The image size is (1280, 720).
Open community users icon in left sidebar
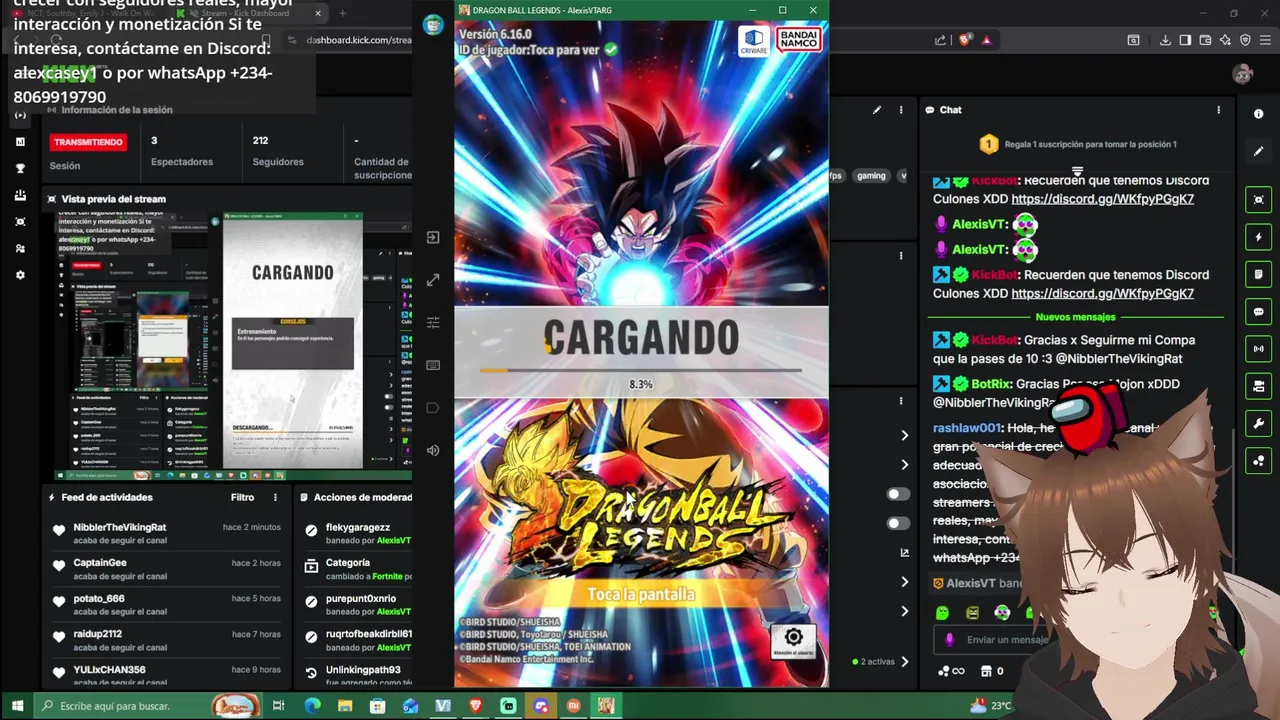tap(20, 248)
